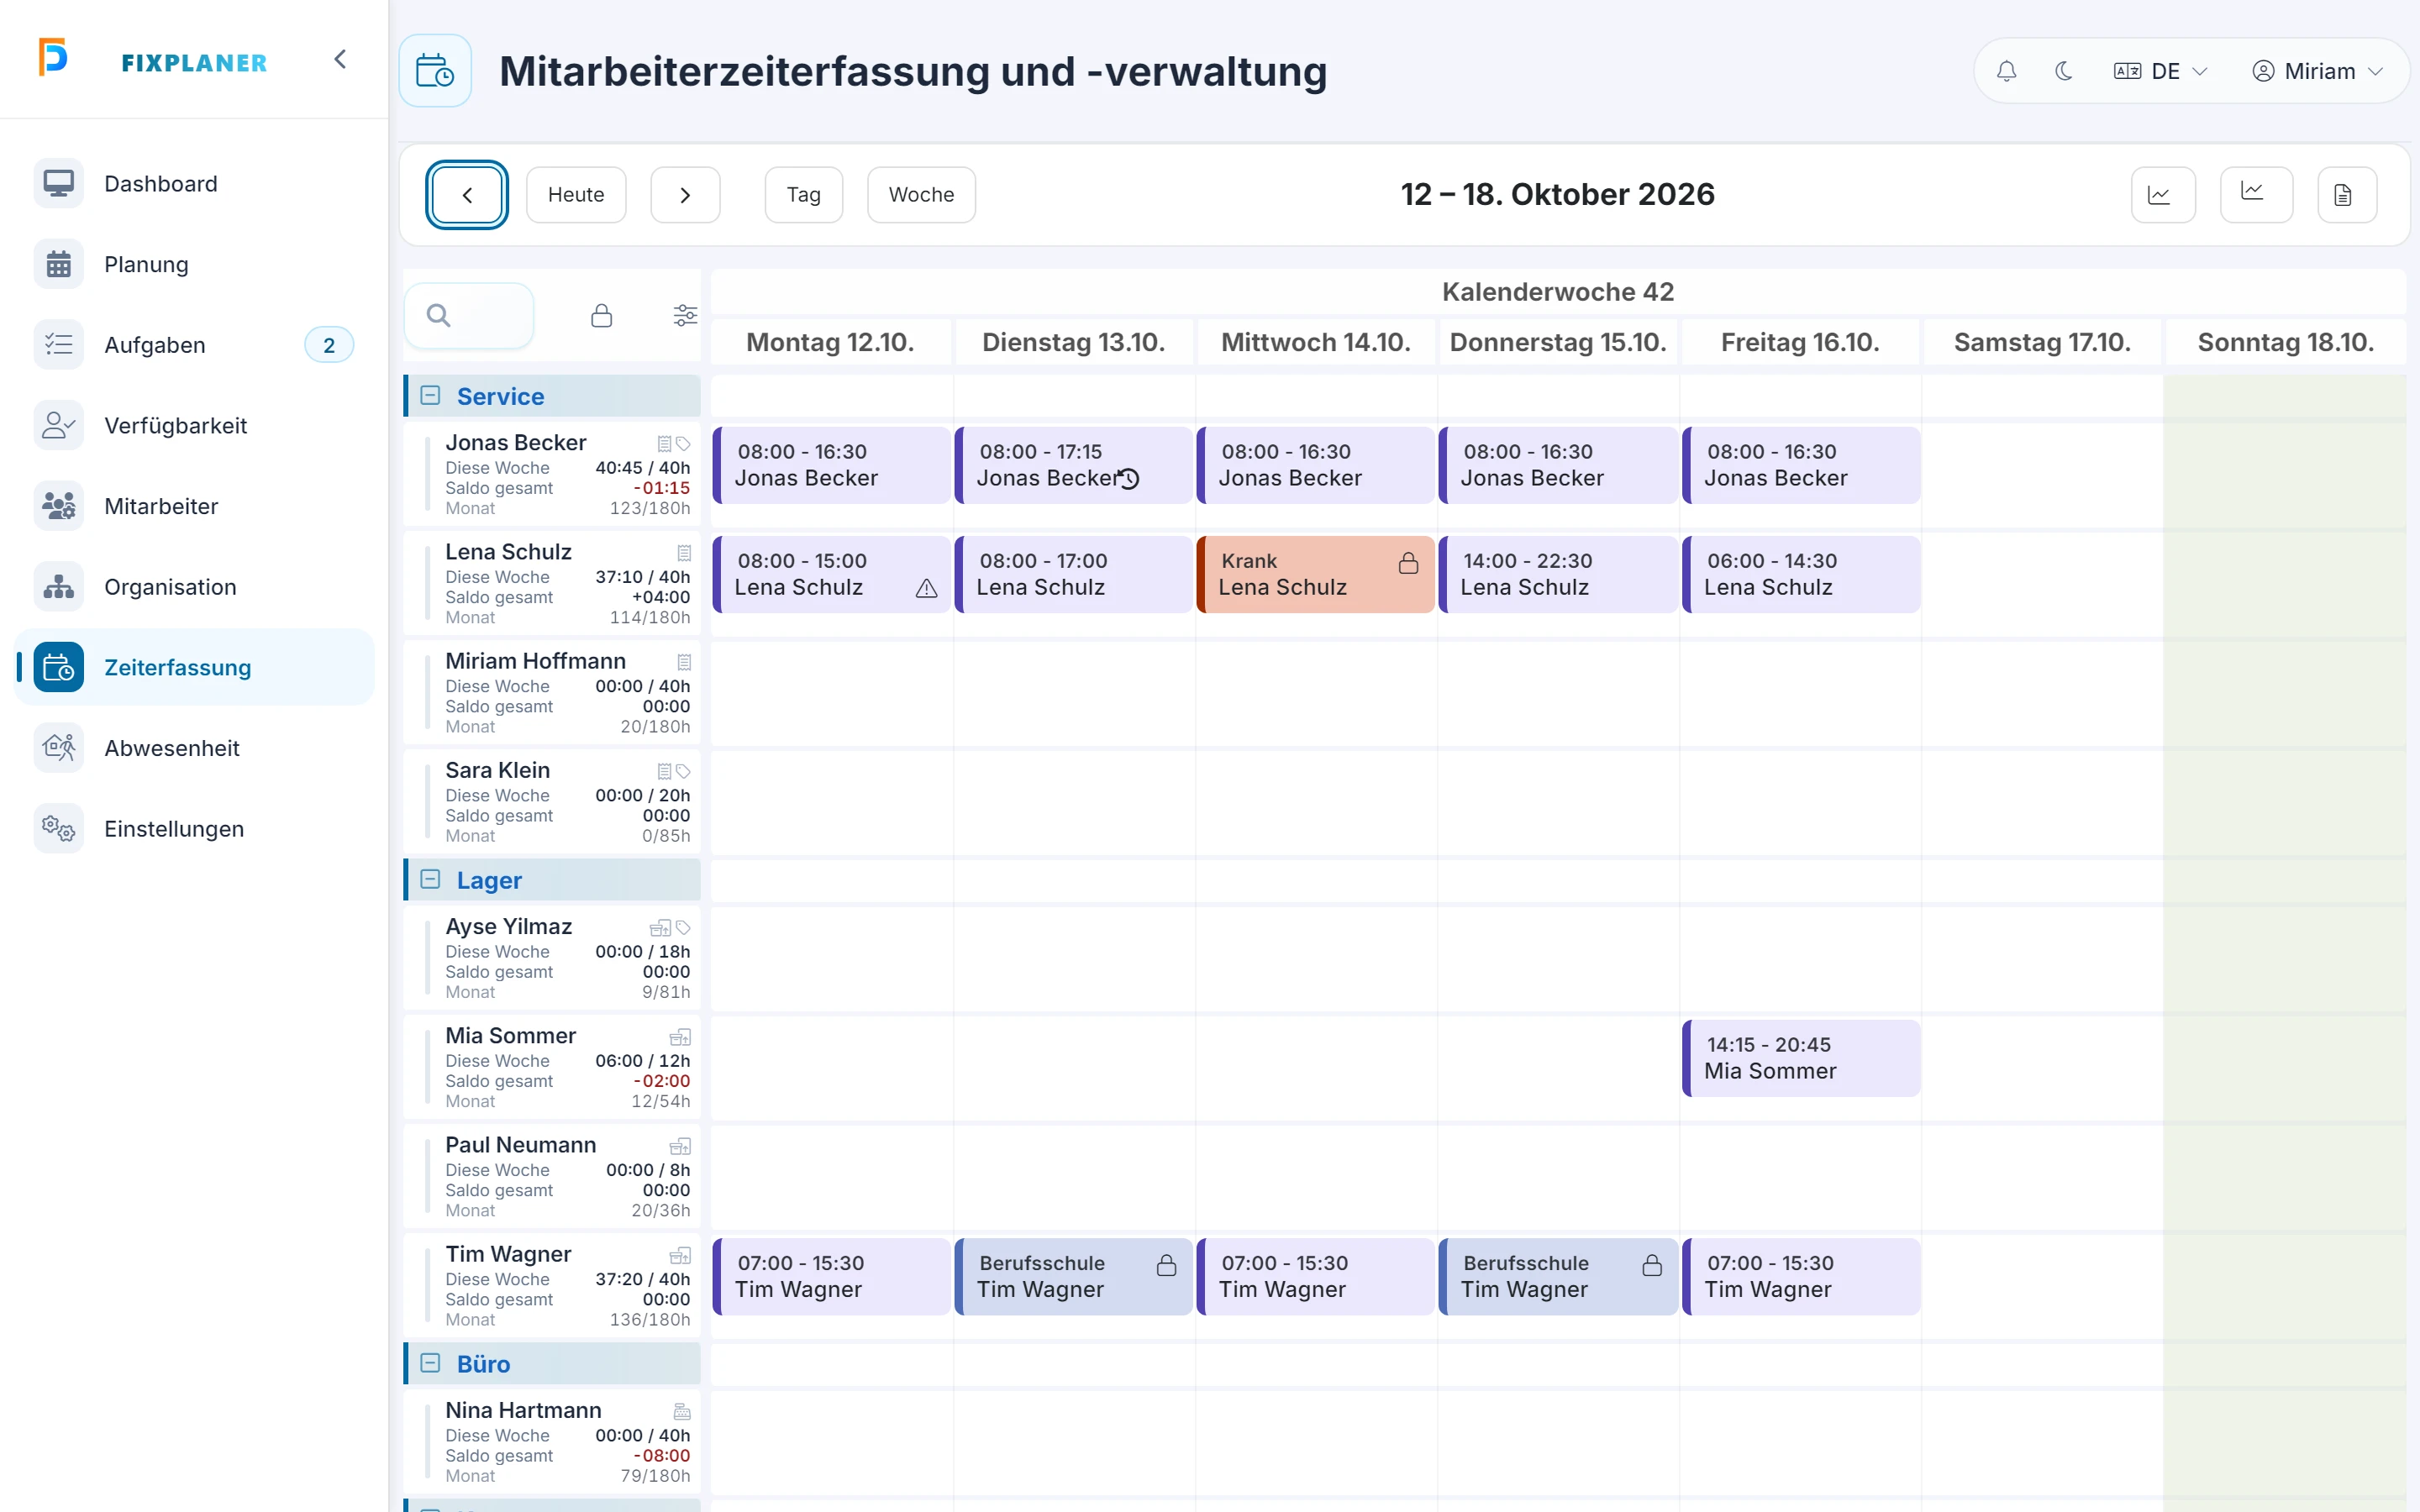Image resolution: width=2420 pixels, height=1512 pixels.
Task: Collapse the sidebar with the chevron
Action: click(x=340, y=59)
